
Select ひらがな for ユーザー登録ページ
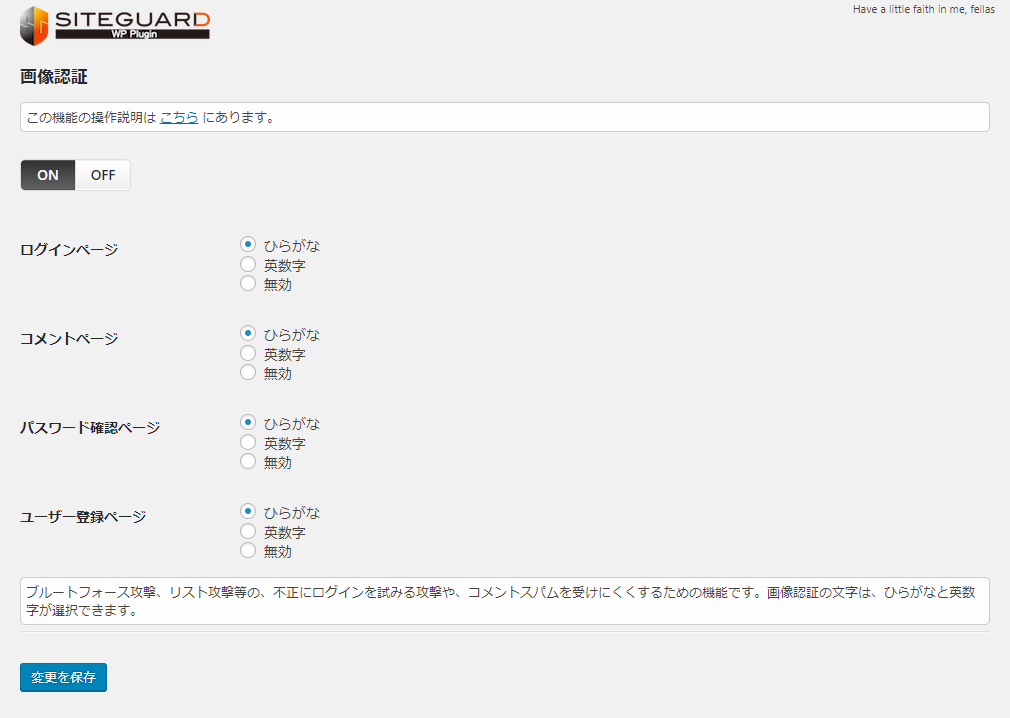249,511
